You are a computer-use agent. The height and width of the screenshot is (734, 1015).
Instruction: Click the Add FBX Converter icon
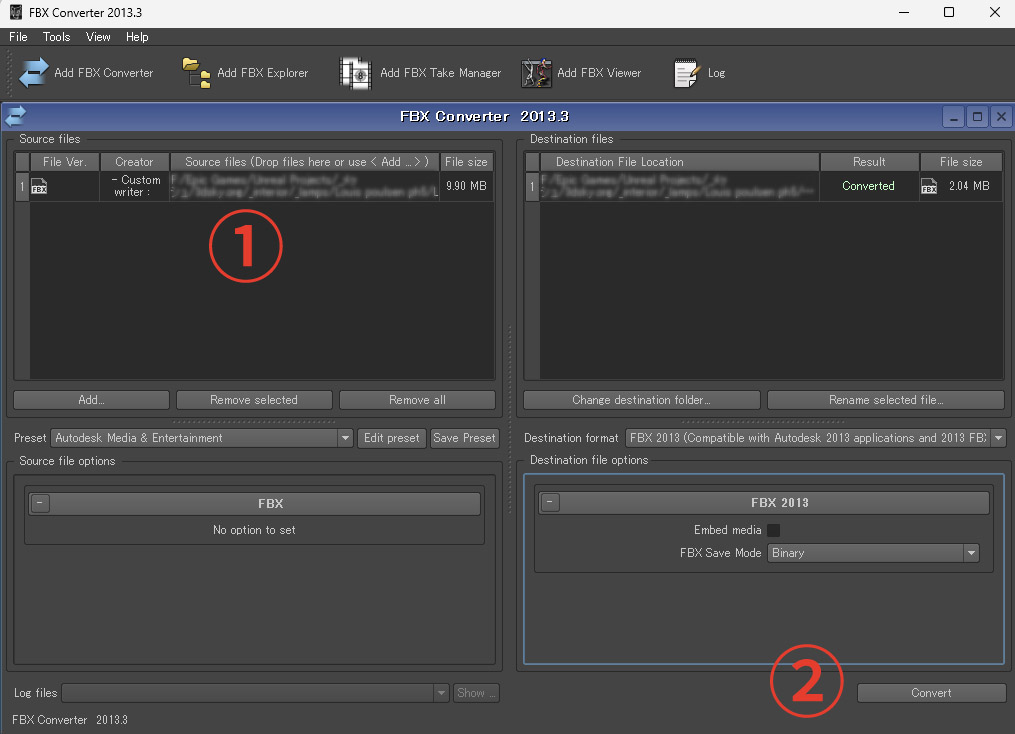[x=34, y=73]
